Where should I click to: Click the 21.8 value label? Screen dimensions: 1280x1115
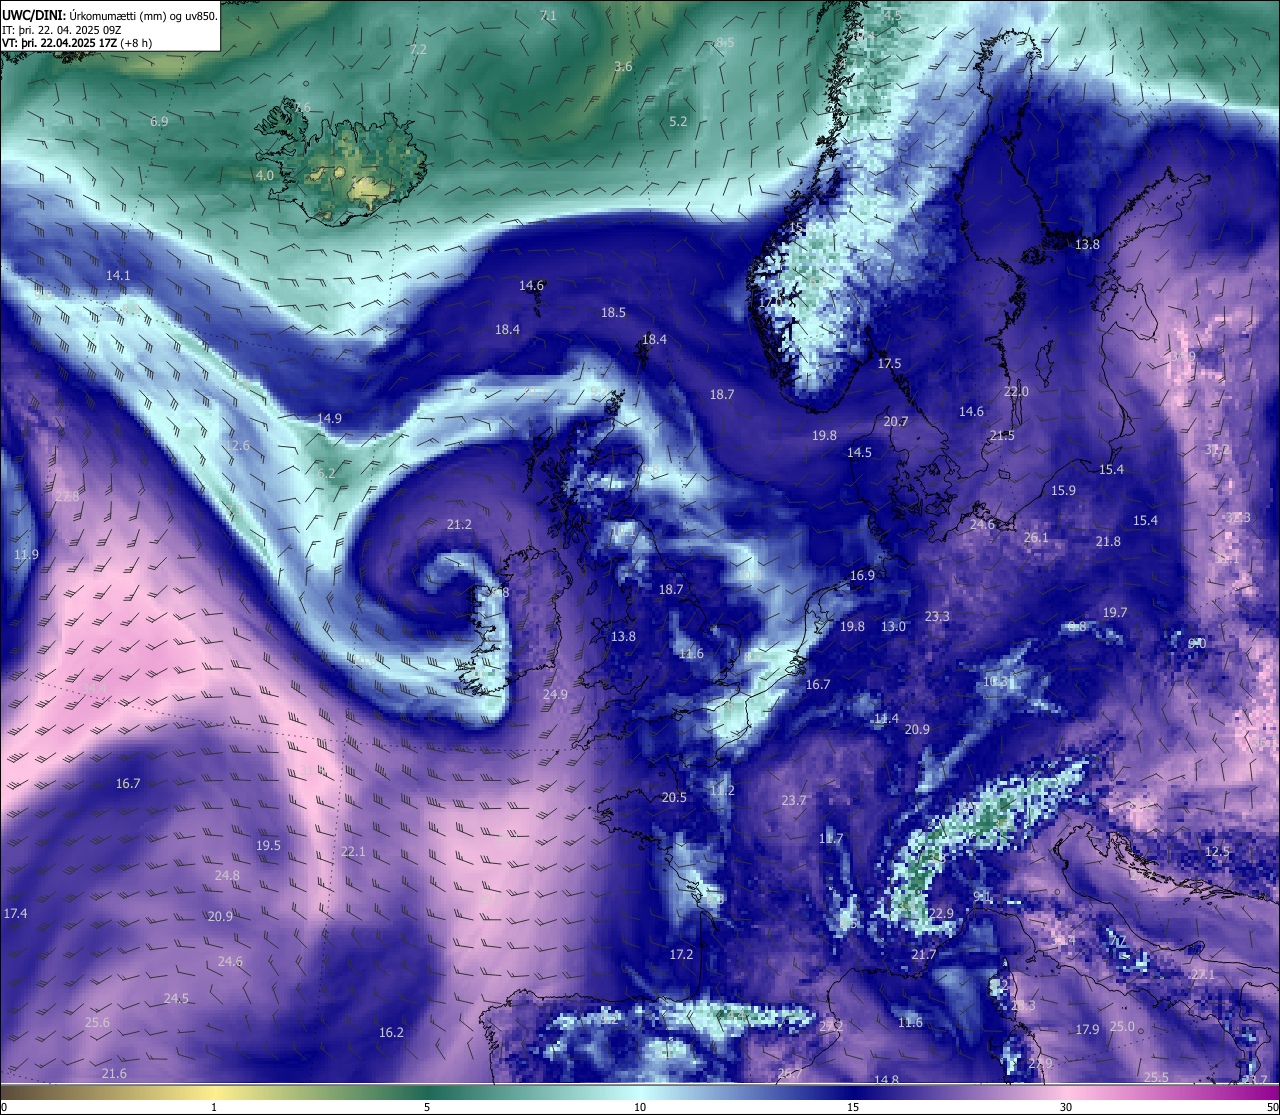tap(1108, 542)
